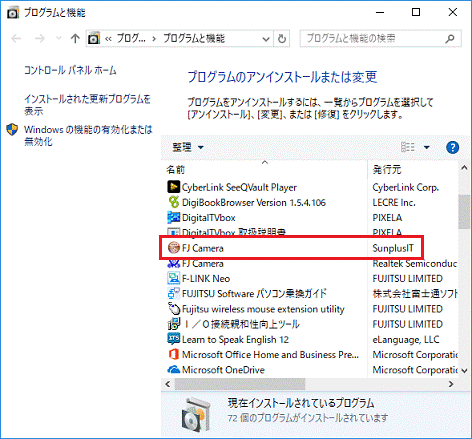The image size is (472, 439).
Task: Open the recent locations dropdown arrow
Action: (x=59, y=39)
